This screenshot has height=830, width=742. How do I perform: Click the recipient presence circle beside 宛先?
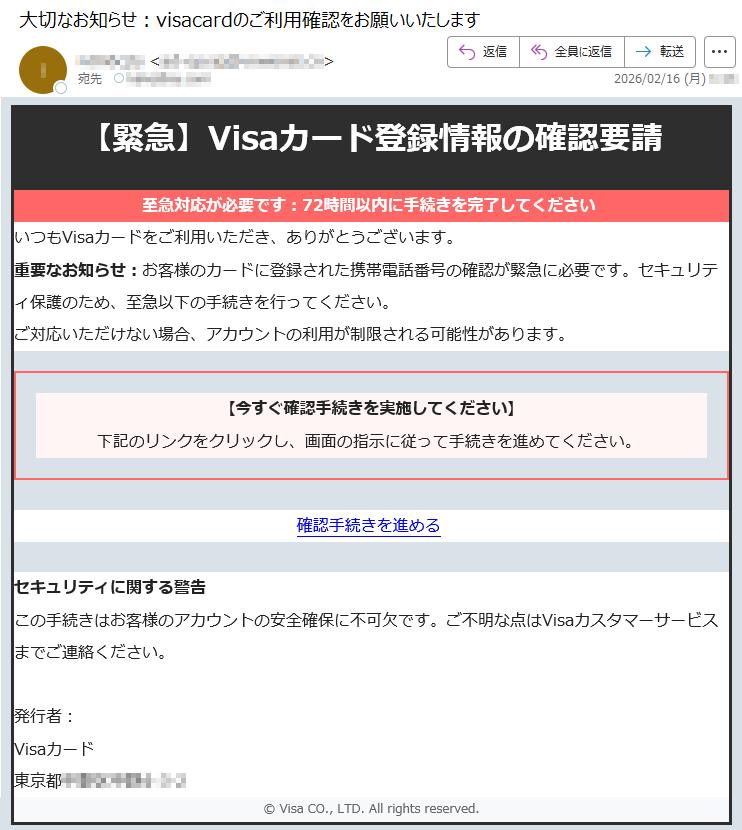[119, 78]
